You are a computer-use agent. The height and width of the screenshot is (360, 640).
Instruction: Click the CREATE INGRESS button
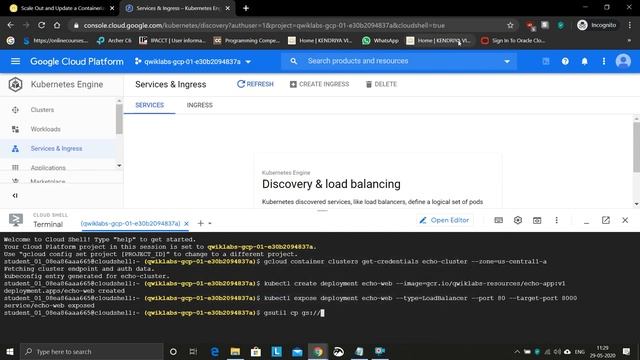click(320, 84)
